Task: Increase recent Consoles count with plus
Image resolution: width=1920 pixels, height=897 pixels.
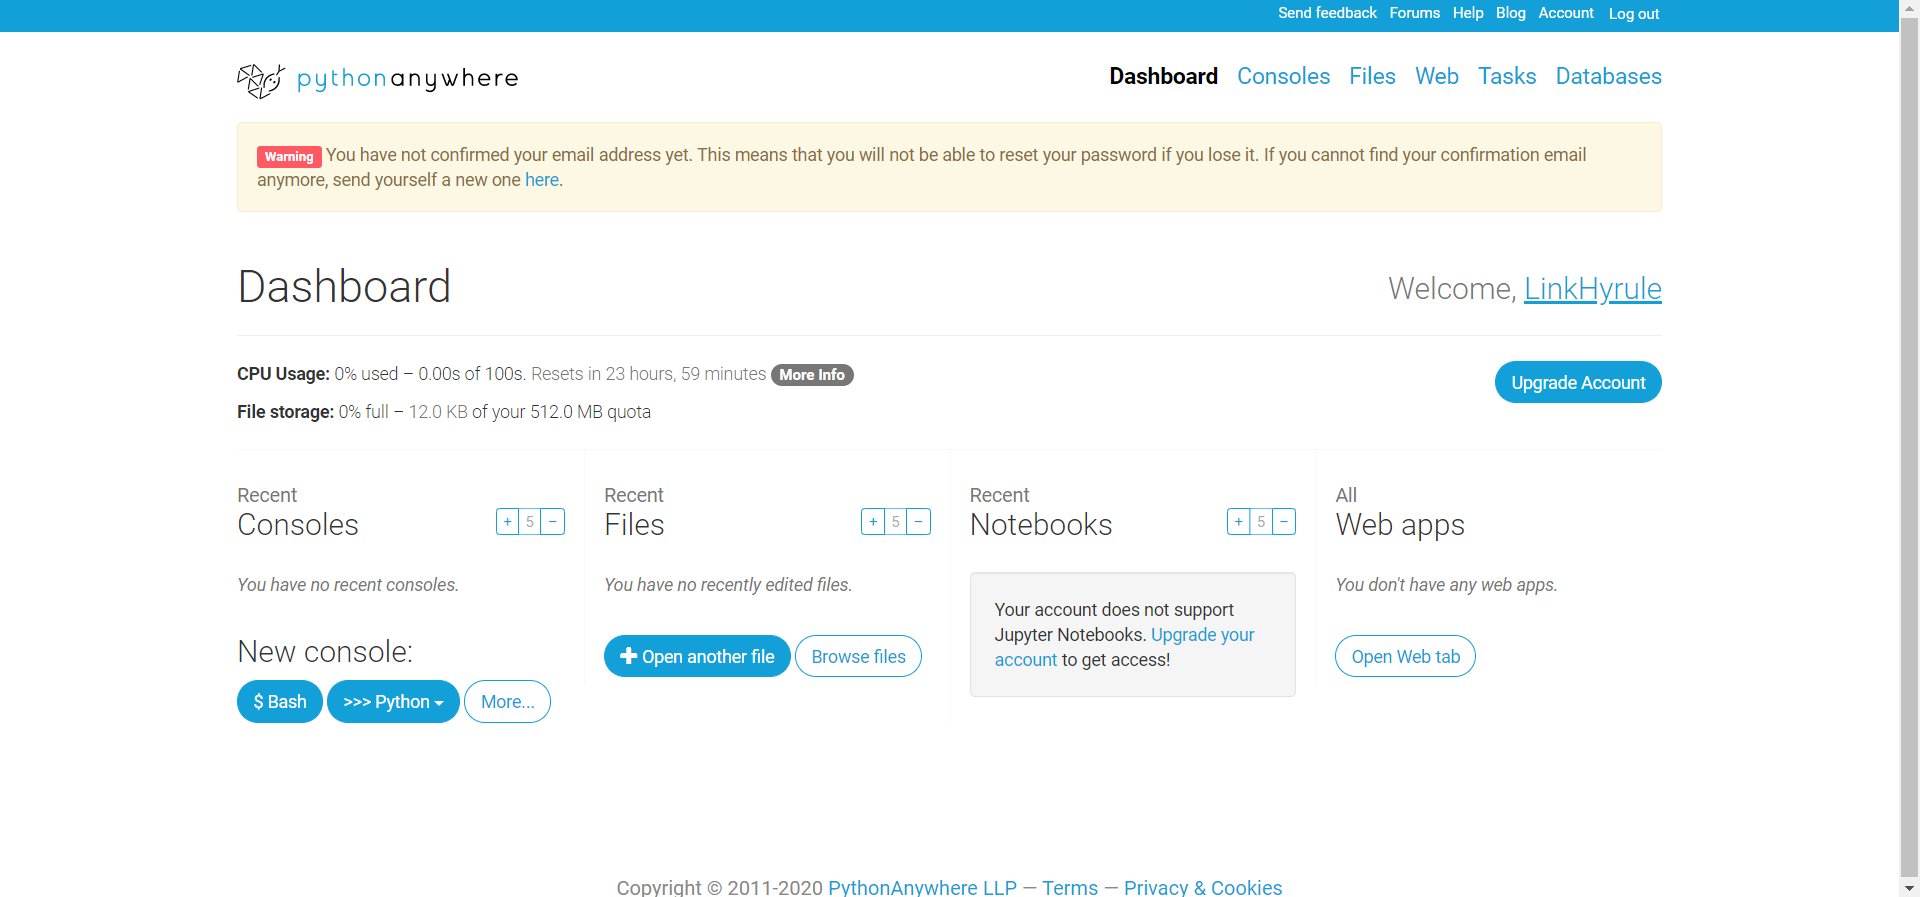Action: (x=508, y=522)
